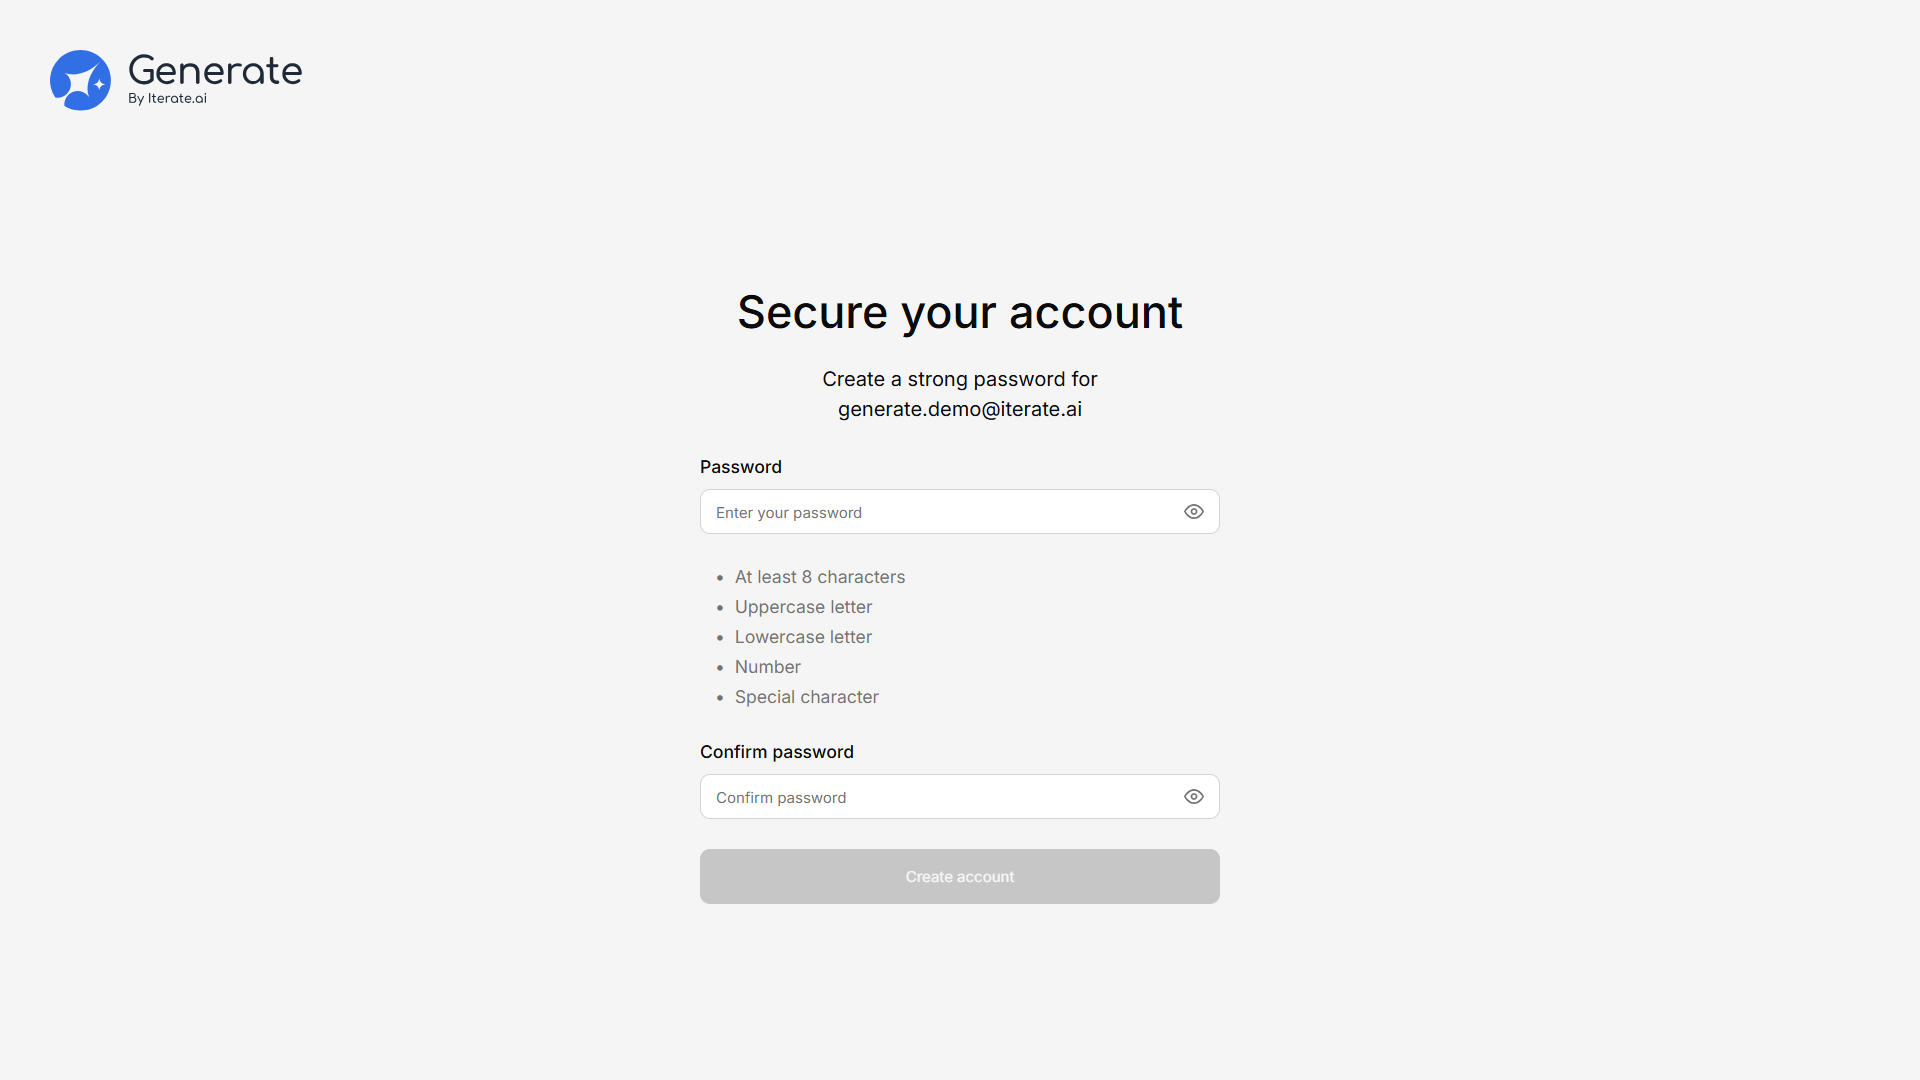Click the Secure your account heading
The width and height of the screenshot is (1920, 1080).
click(x=959, y=312)
